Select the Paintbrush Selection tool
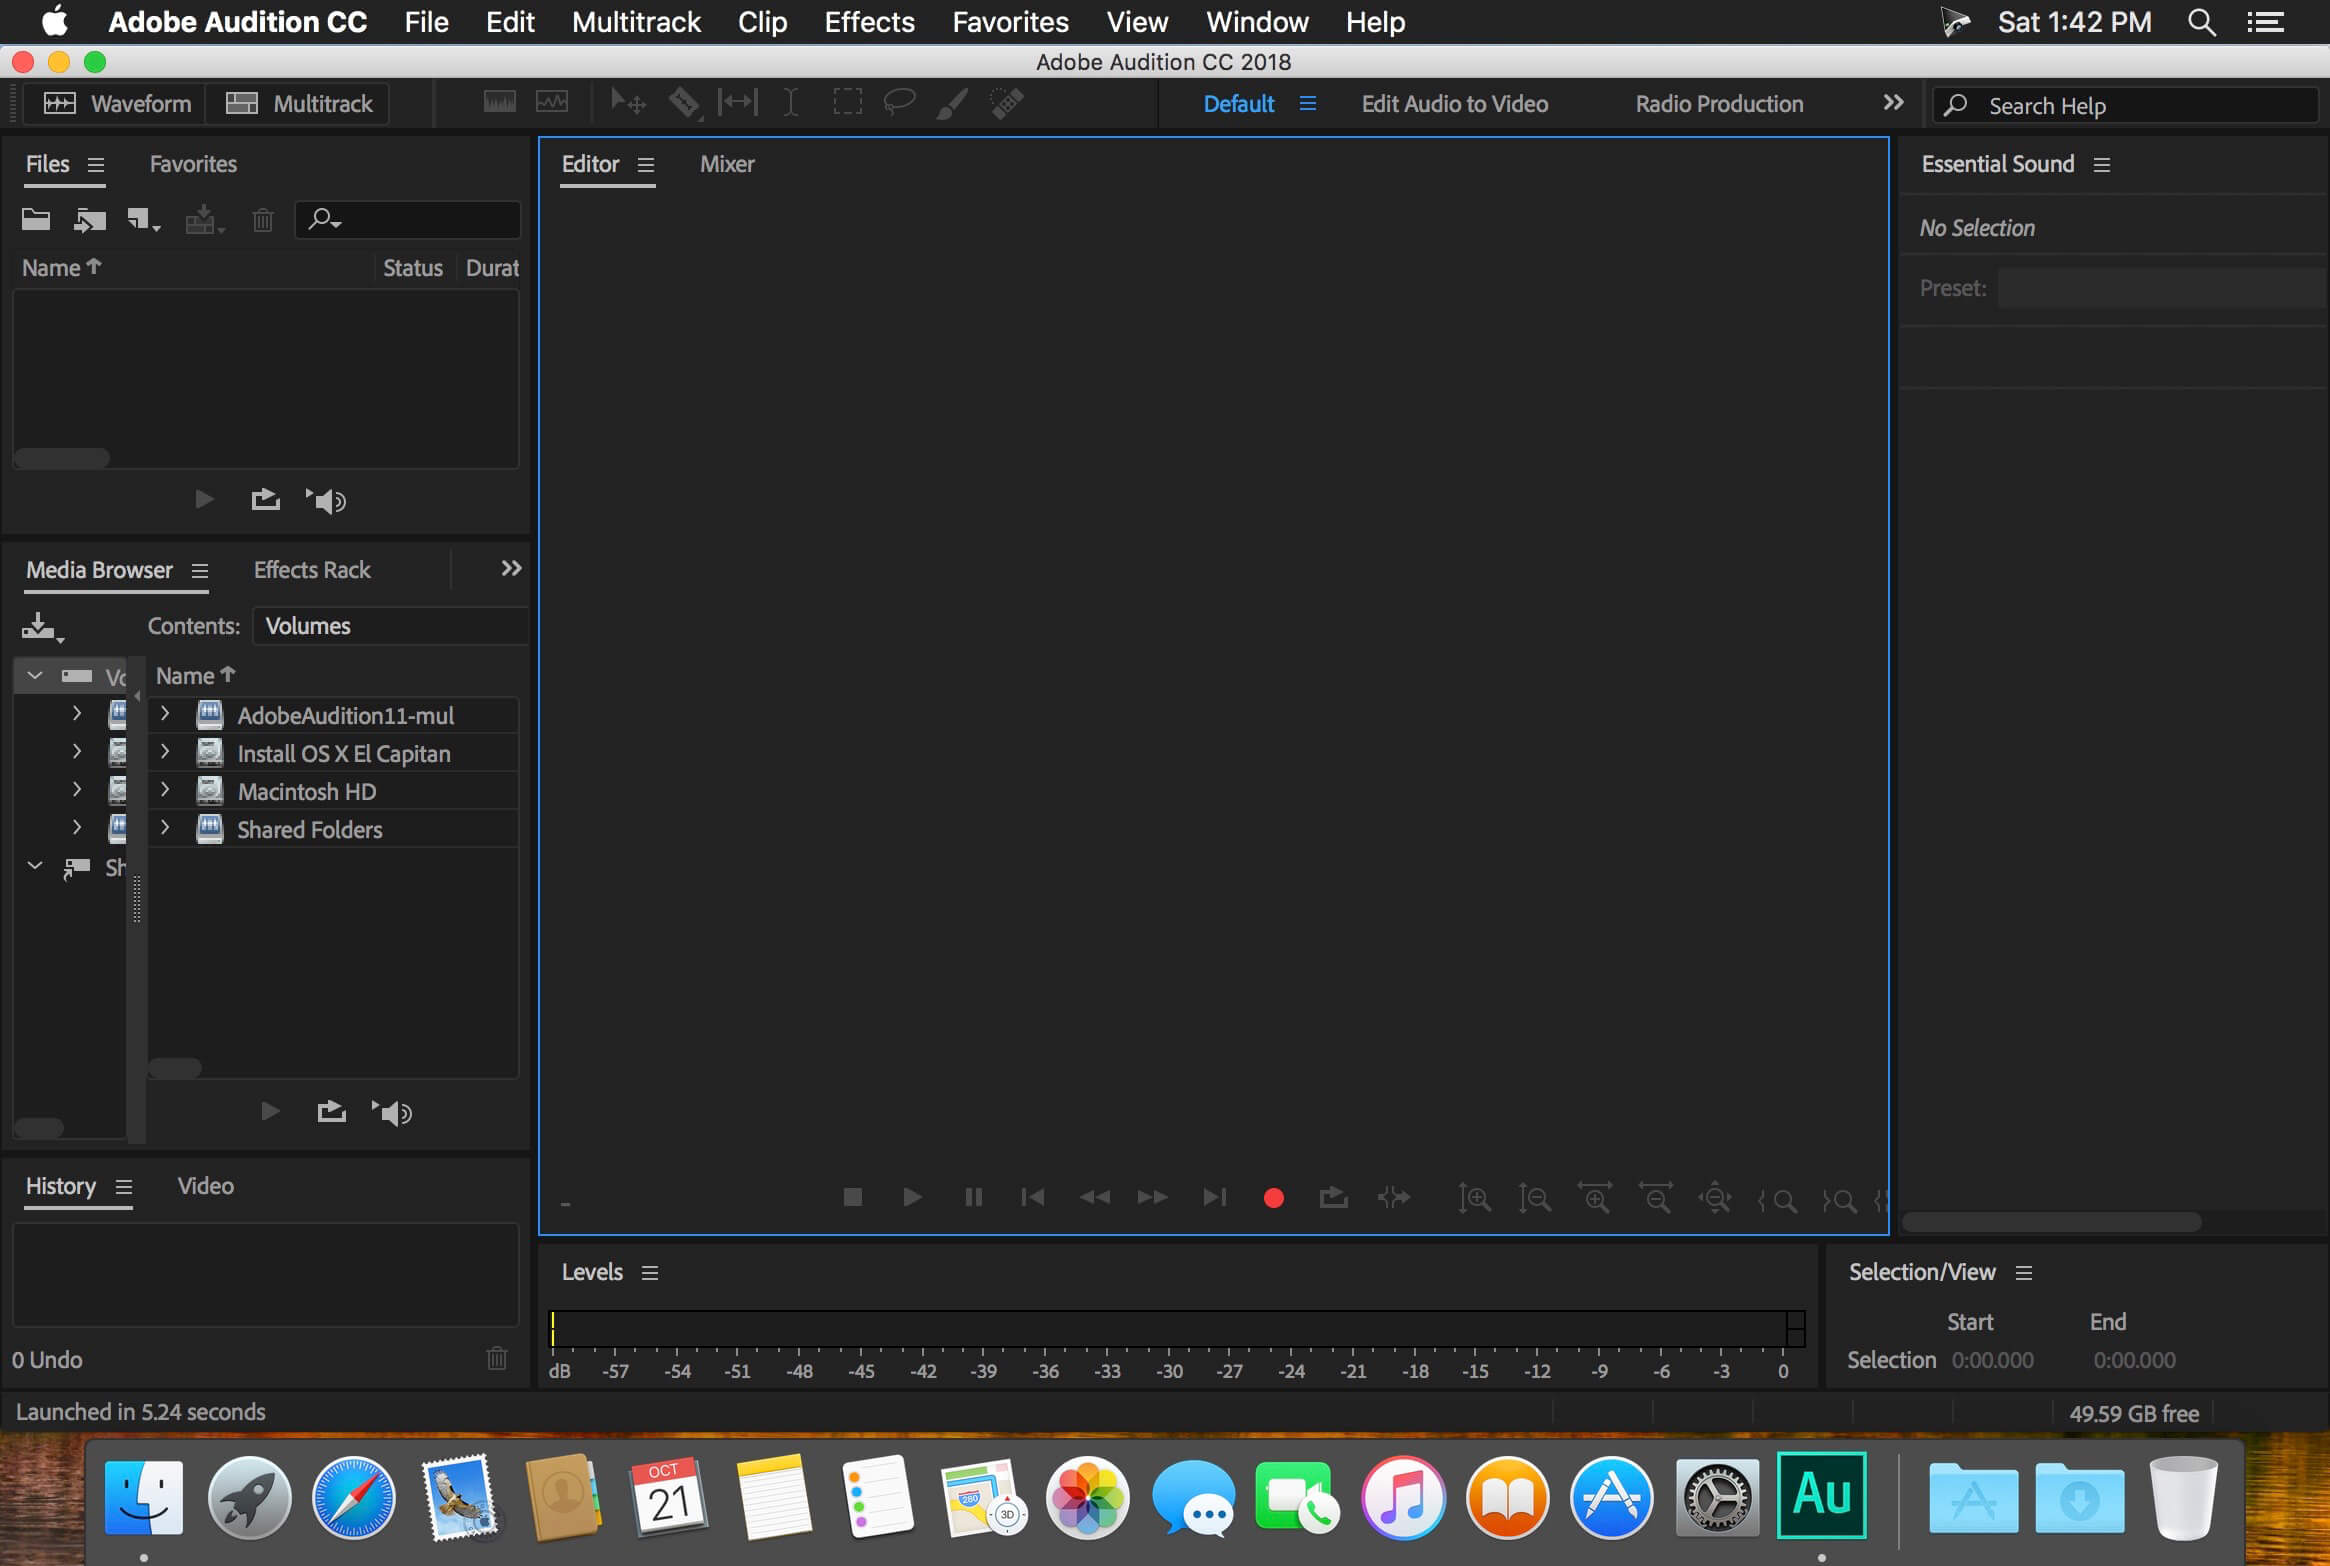The width and height of the screenshot is (2330, 1566). tap(952, 103)
